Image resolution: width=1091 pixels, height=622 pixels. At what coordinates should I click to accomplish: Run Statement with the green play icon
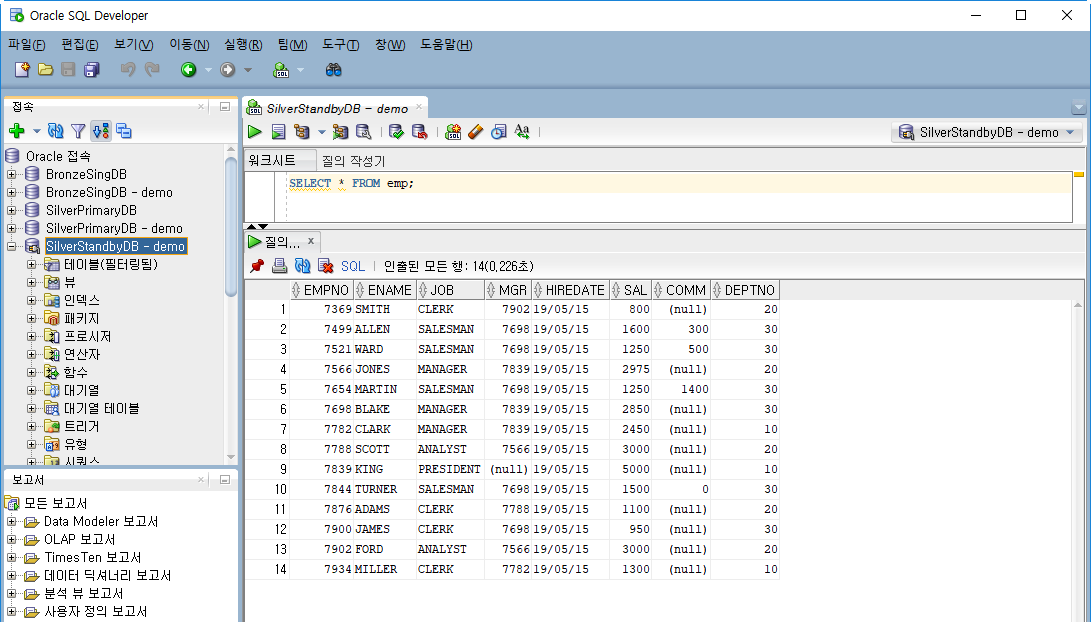pos(255,131)
